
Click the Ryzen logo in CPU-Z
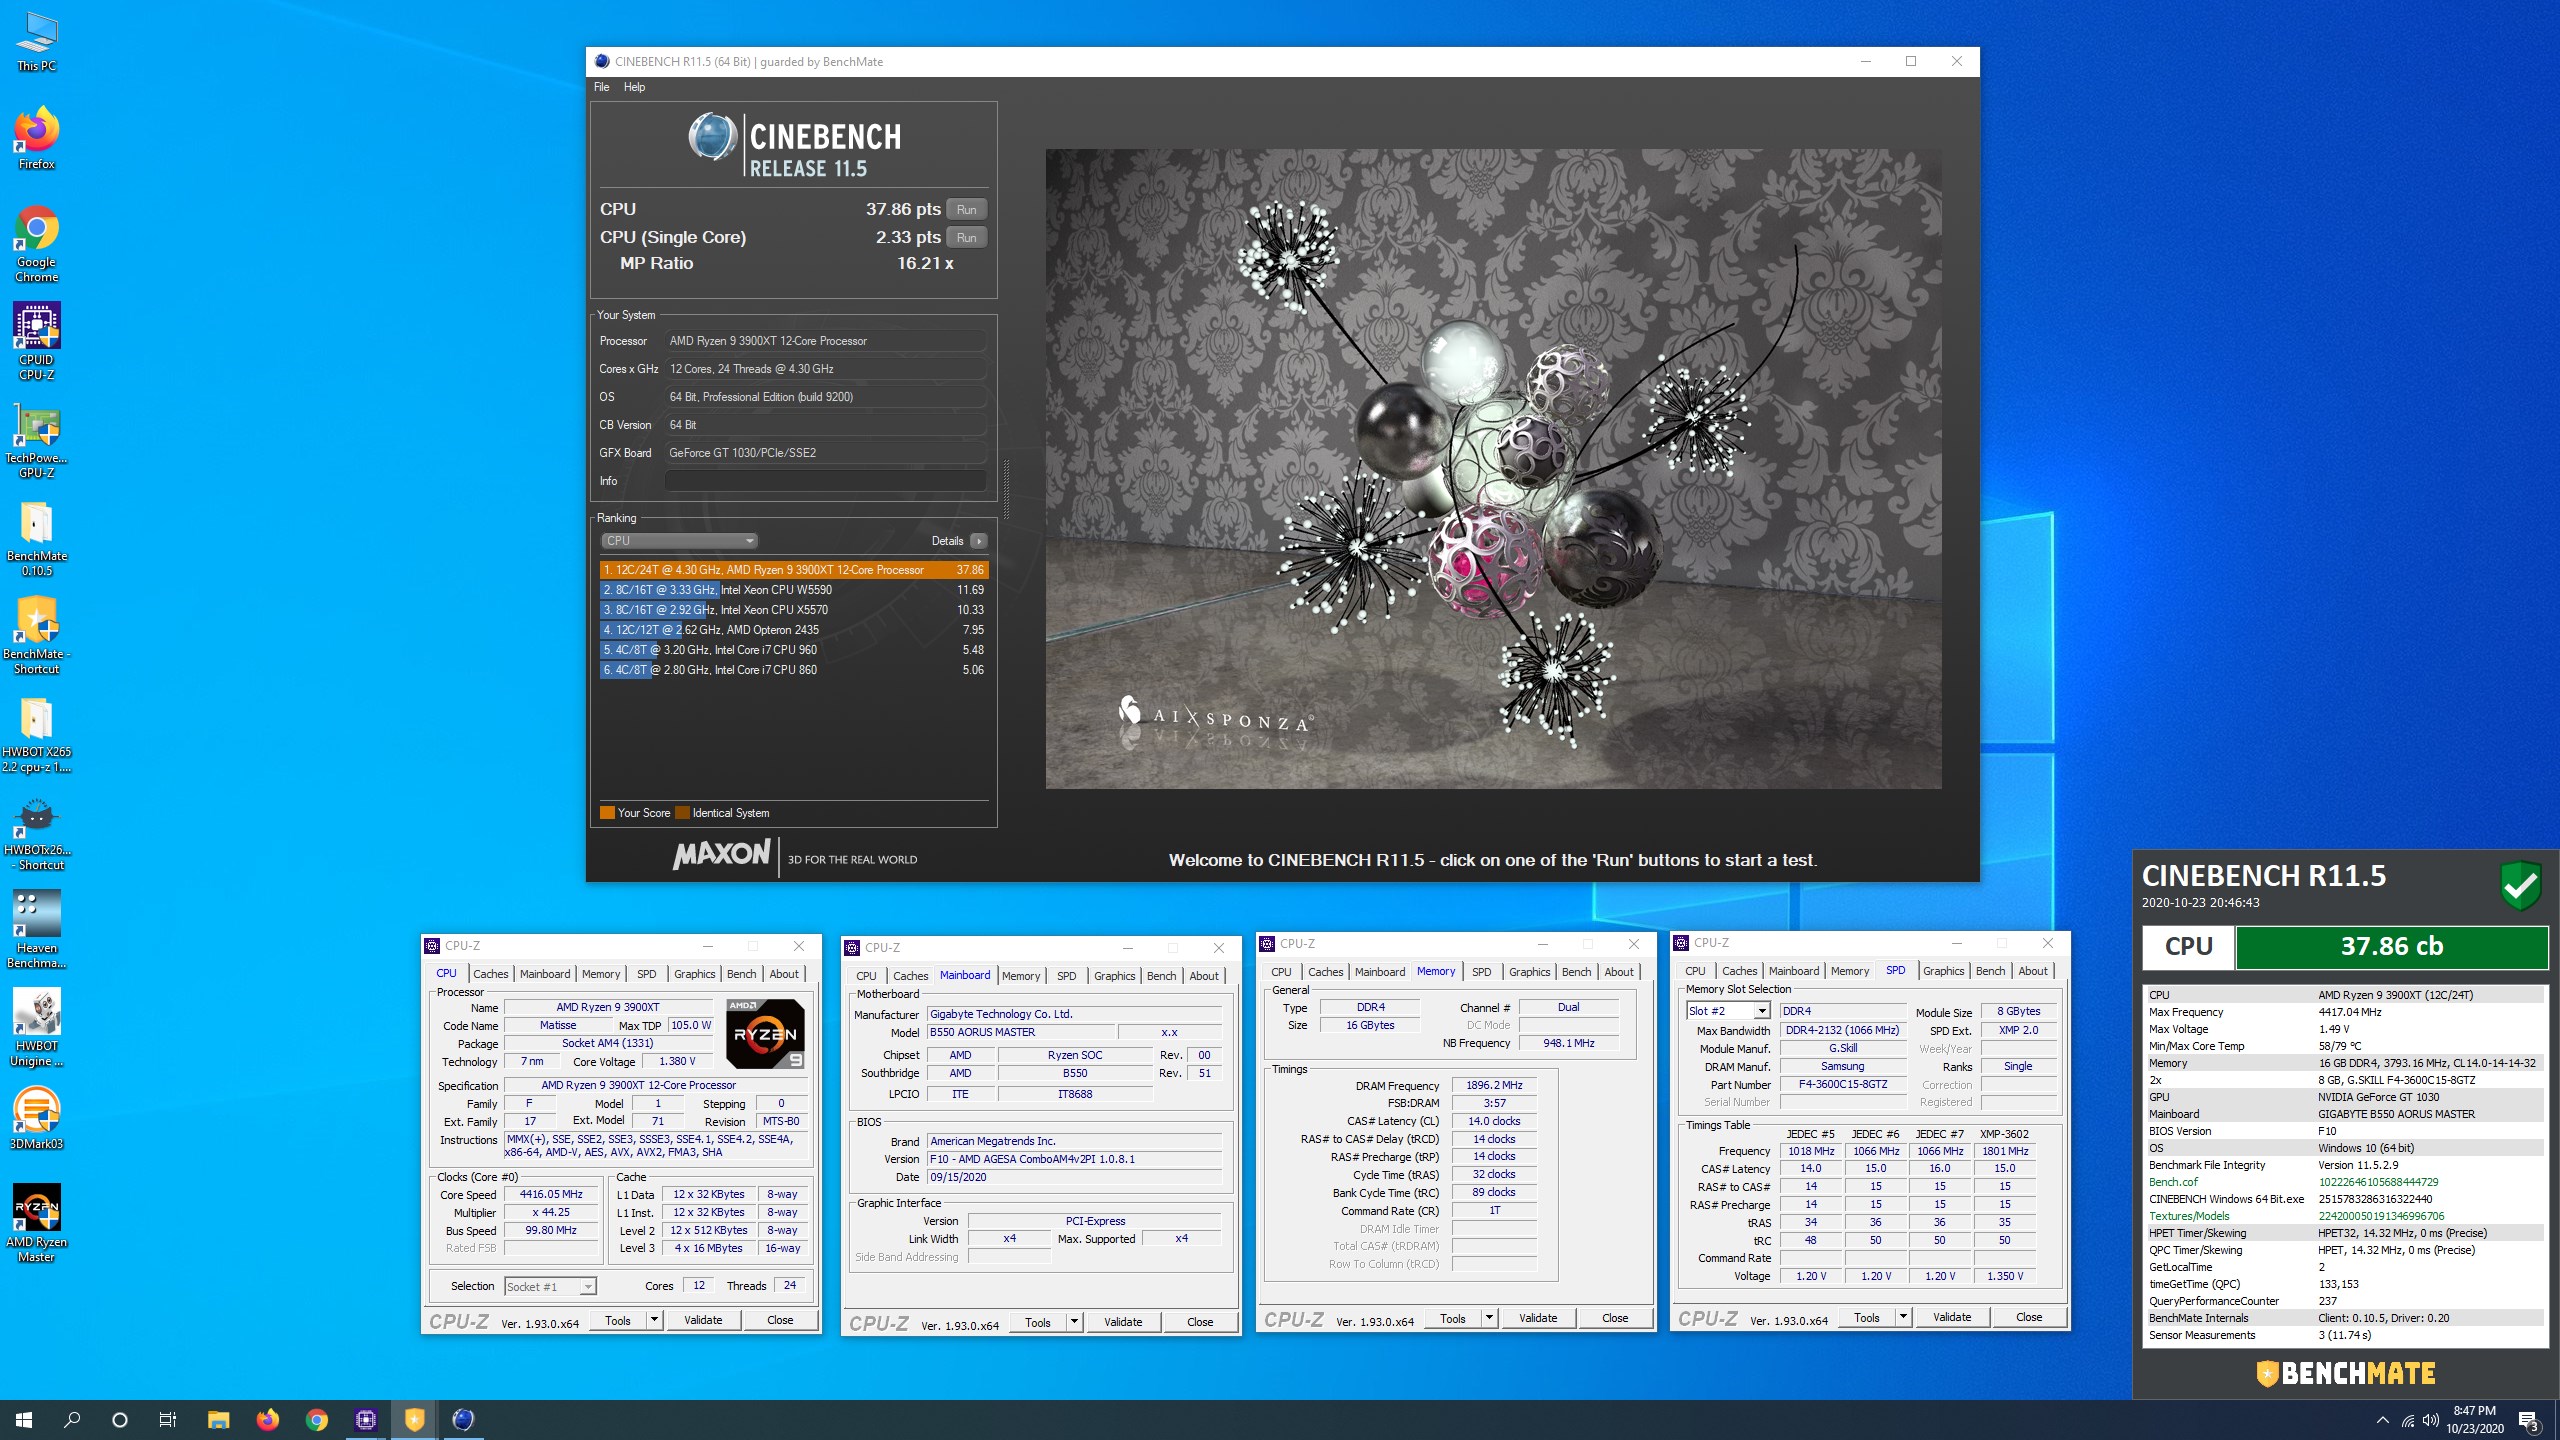click(x=765, y=1034)
